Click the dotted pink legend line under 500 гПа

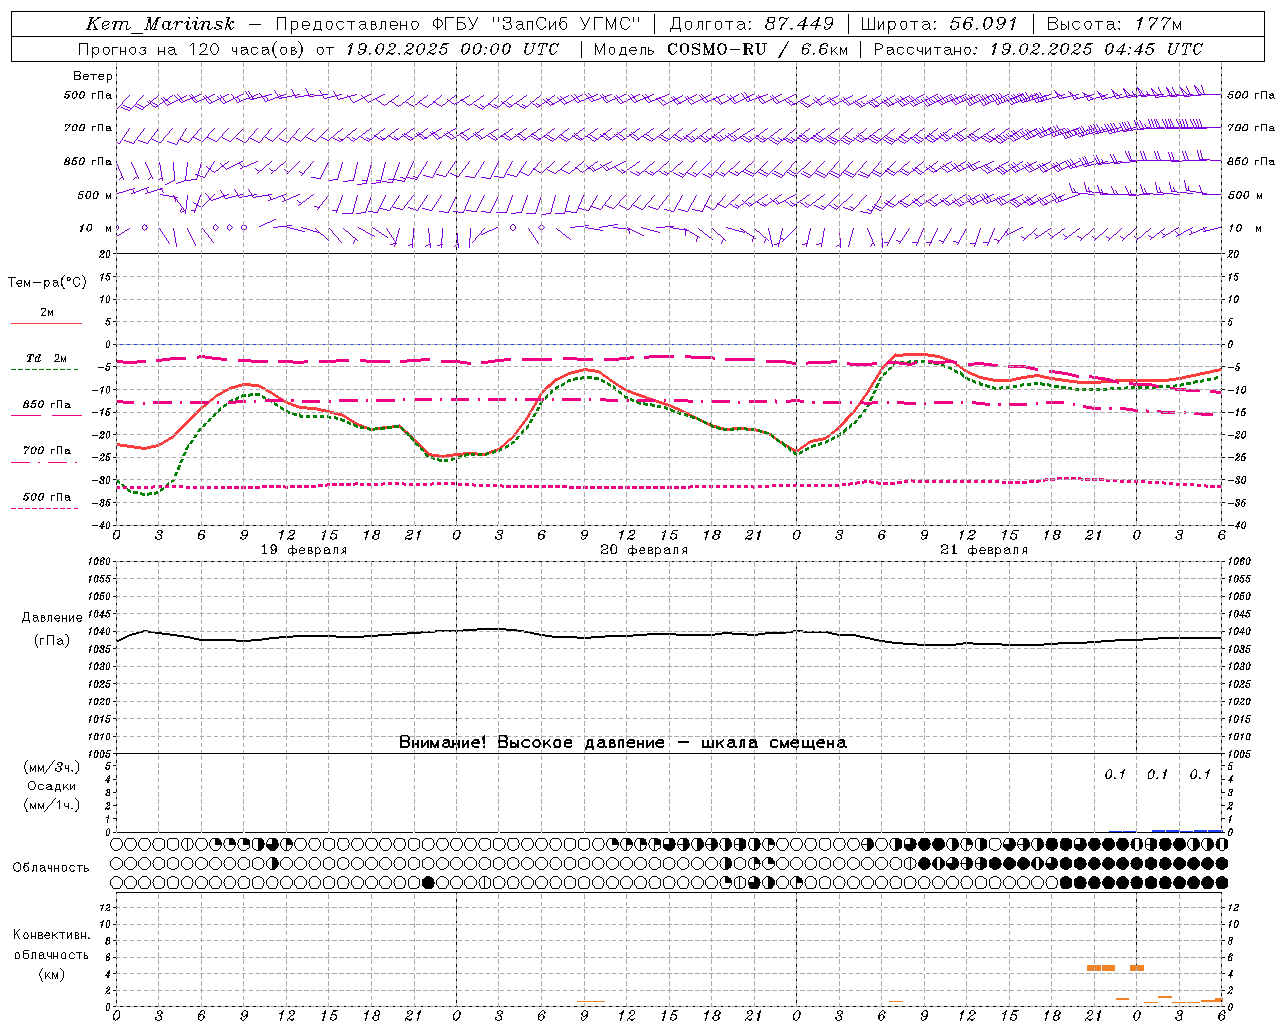[x=44, y=508]
